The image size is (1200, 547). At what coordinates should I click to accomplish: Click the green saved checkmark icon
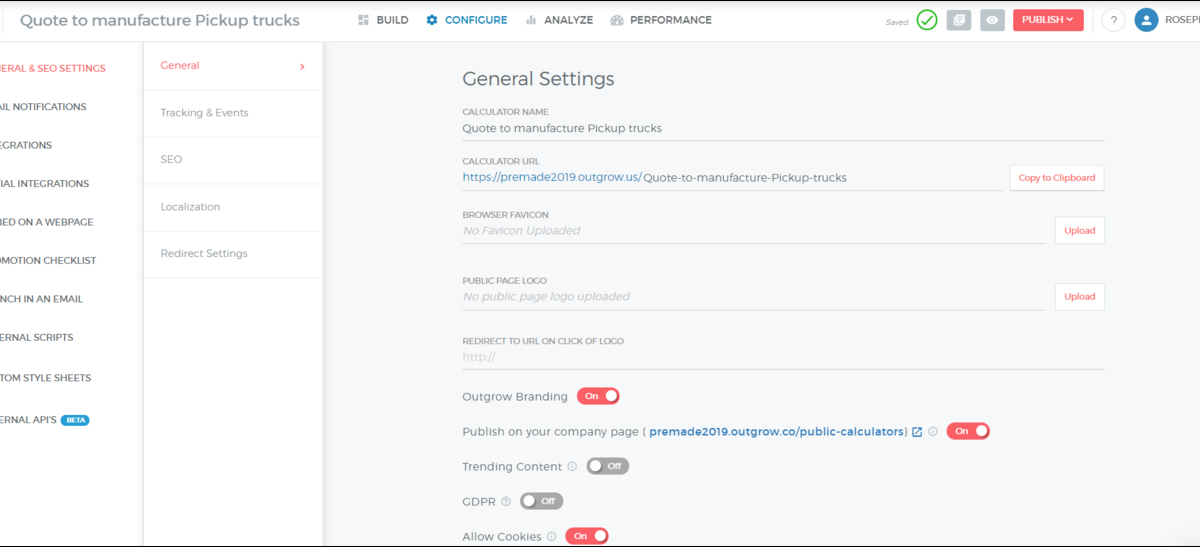click(x=927, y=20)
